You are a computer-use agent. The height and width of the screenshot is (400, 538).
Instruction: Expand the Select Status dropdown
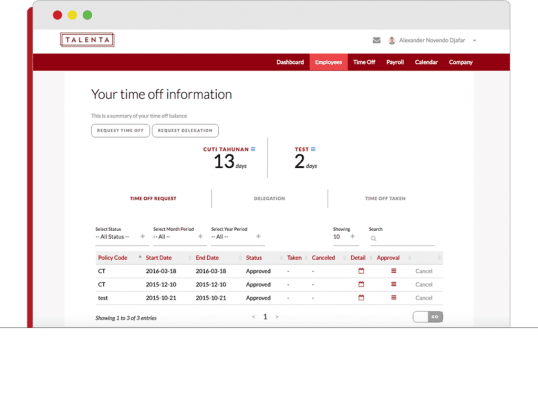coord(122,237)
